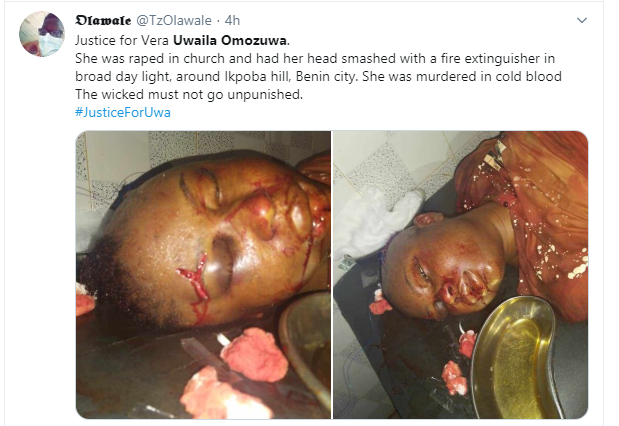Click the tweet line mentioning 'fire extinguisher'

tap(315, 59)
